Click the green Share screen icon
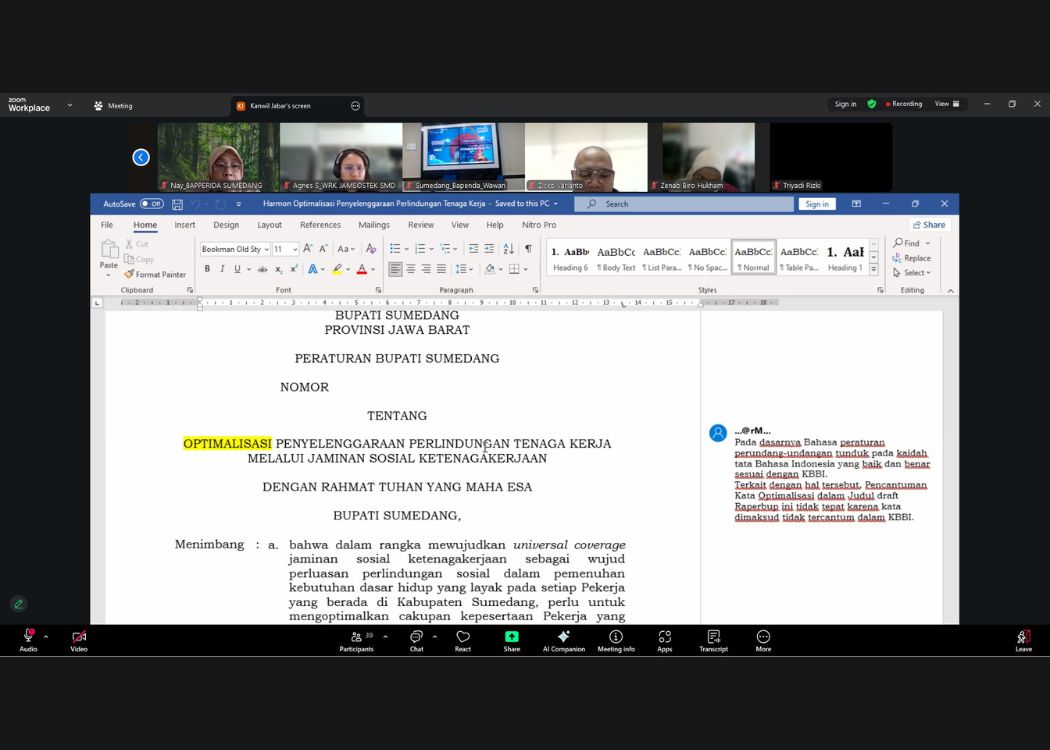This screenshot has width=1050, height=750. (512, 638)
